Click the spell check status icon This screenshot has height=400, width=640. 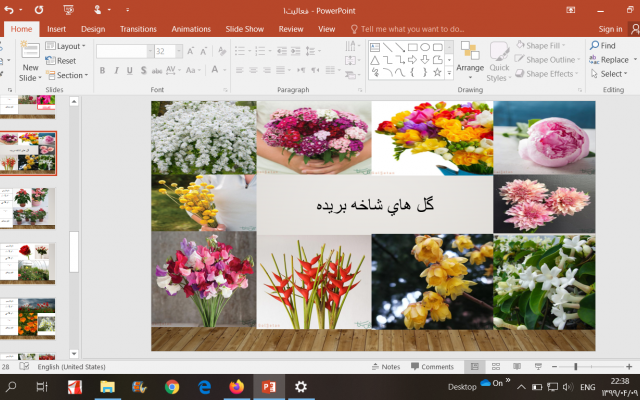(x=24, y=366)
